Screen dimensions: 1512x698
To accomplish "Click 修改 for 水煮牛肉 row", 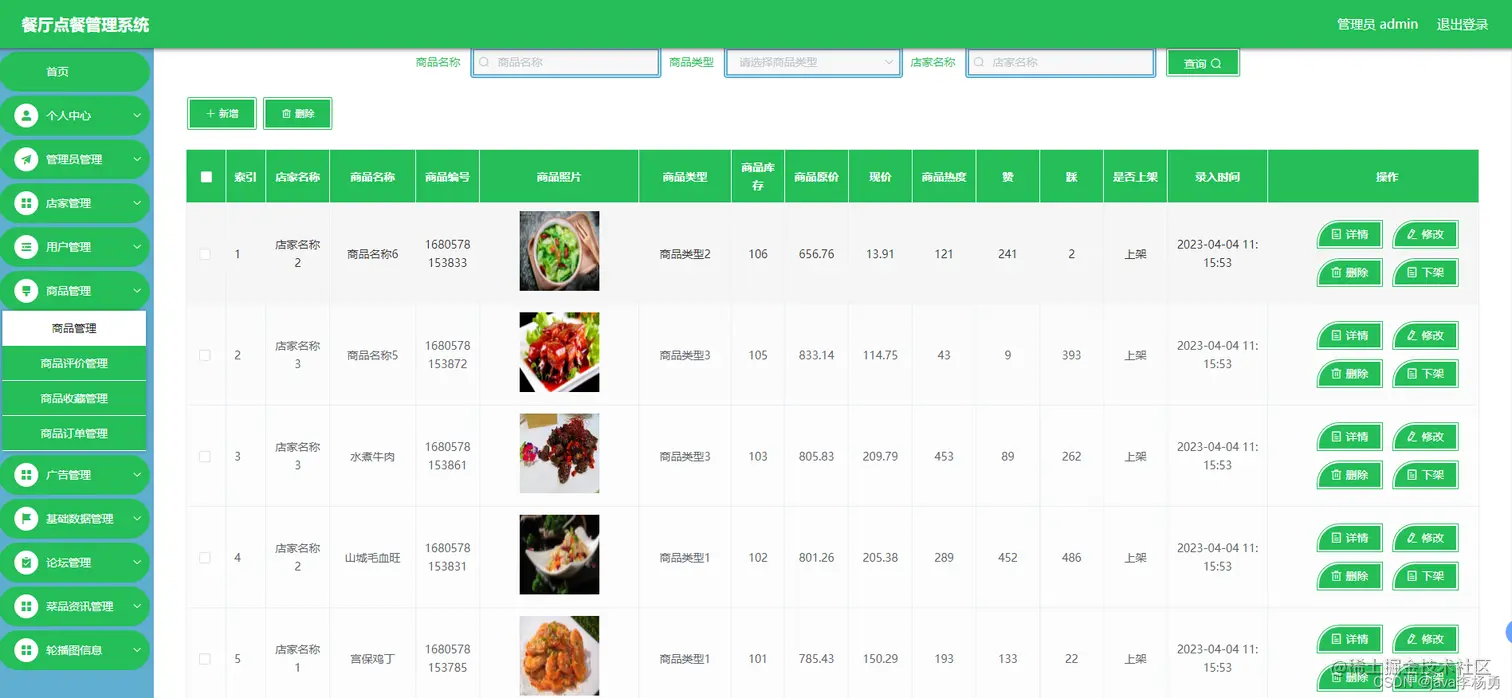I will [1425, 437].
